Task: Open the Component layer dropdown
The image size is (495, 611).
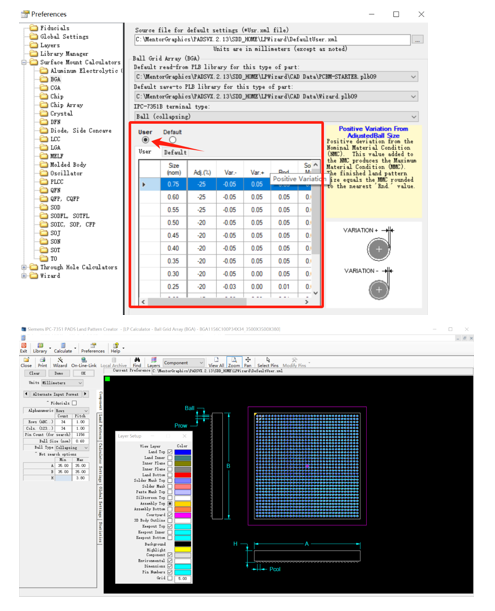Action: (183, 362)
